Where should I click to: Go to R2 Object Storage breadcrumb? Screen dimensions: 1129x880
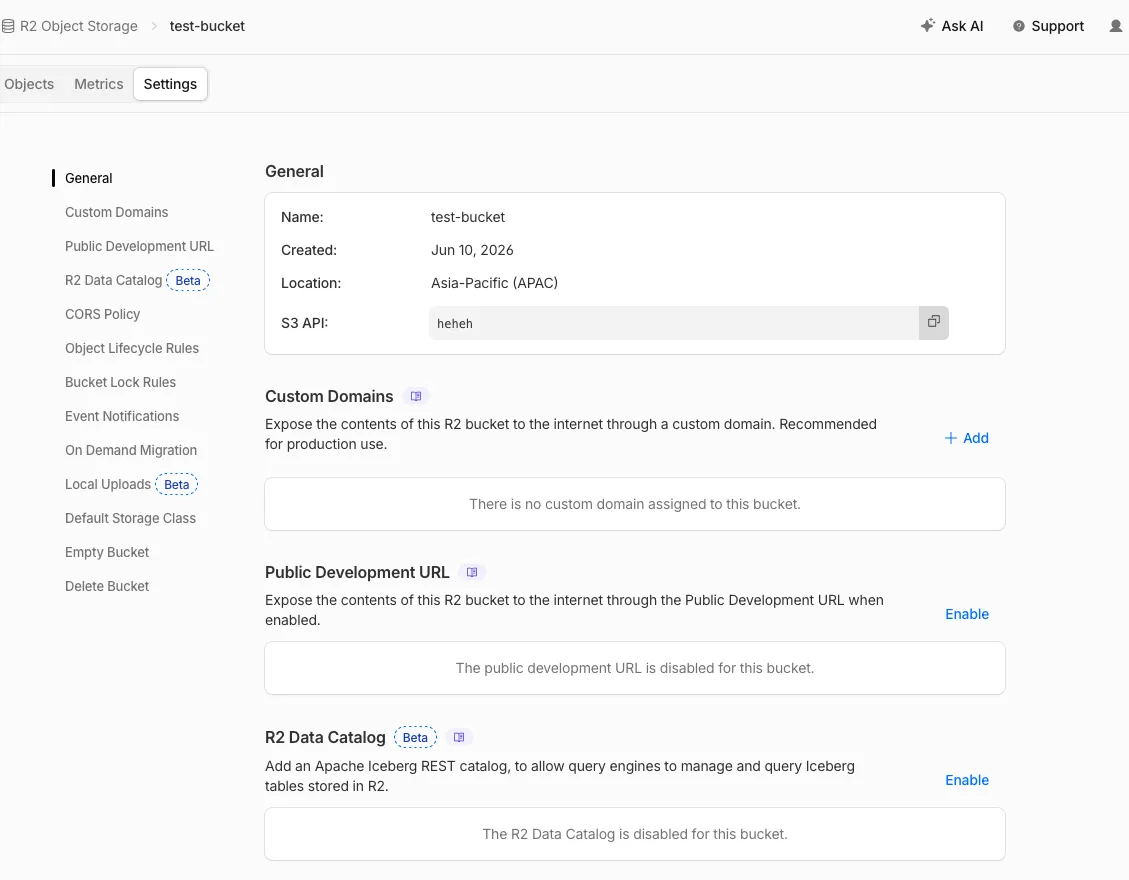(78, 26)
